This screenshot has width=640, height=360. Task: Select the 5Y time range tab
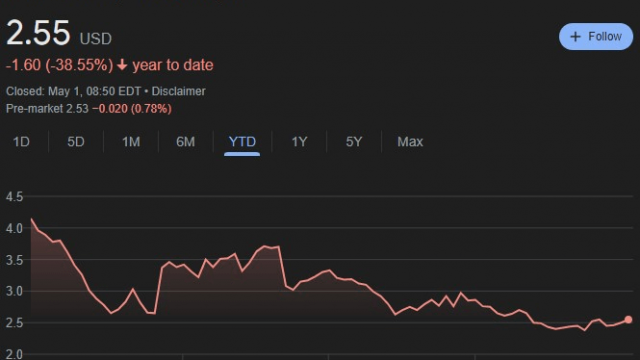click(x=354, y=142)
